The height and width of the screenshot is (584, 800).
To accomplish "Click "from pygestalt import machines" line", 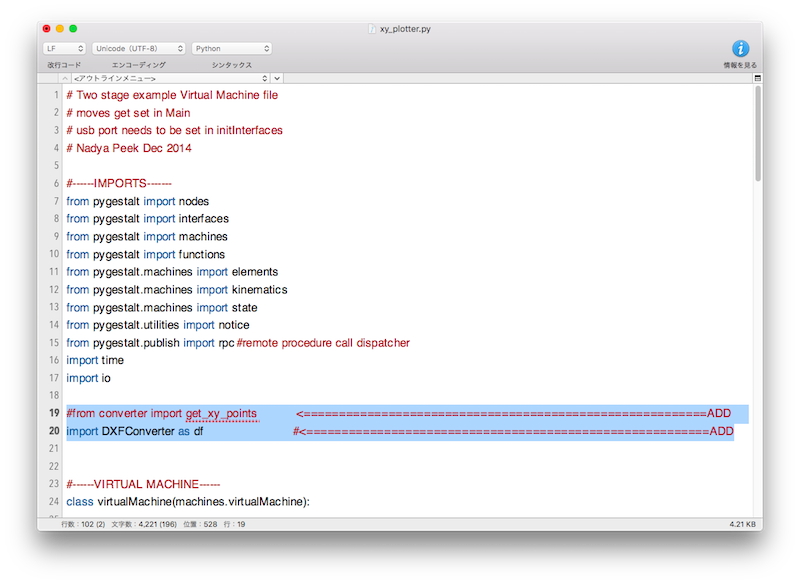I will (146, 236).
